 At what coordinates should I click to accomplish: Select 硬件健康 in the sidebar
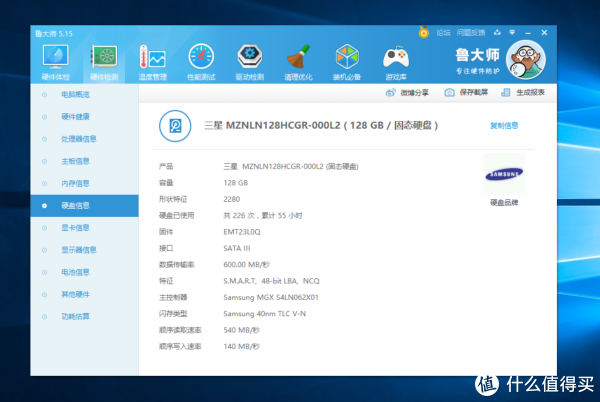point(85,117)
